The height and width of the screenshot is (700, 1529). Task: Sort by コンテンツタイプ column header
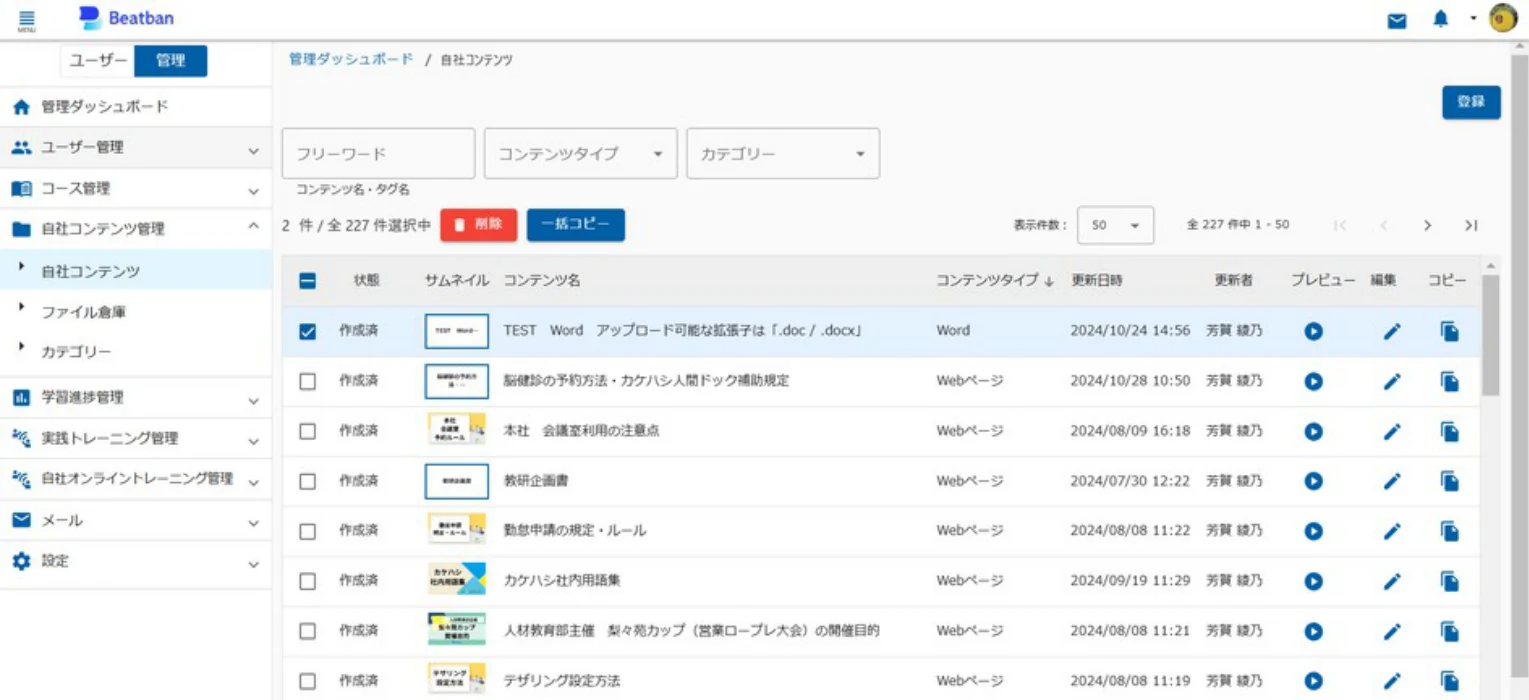point(995,281)
